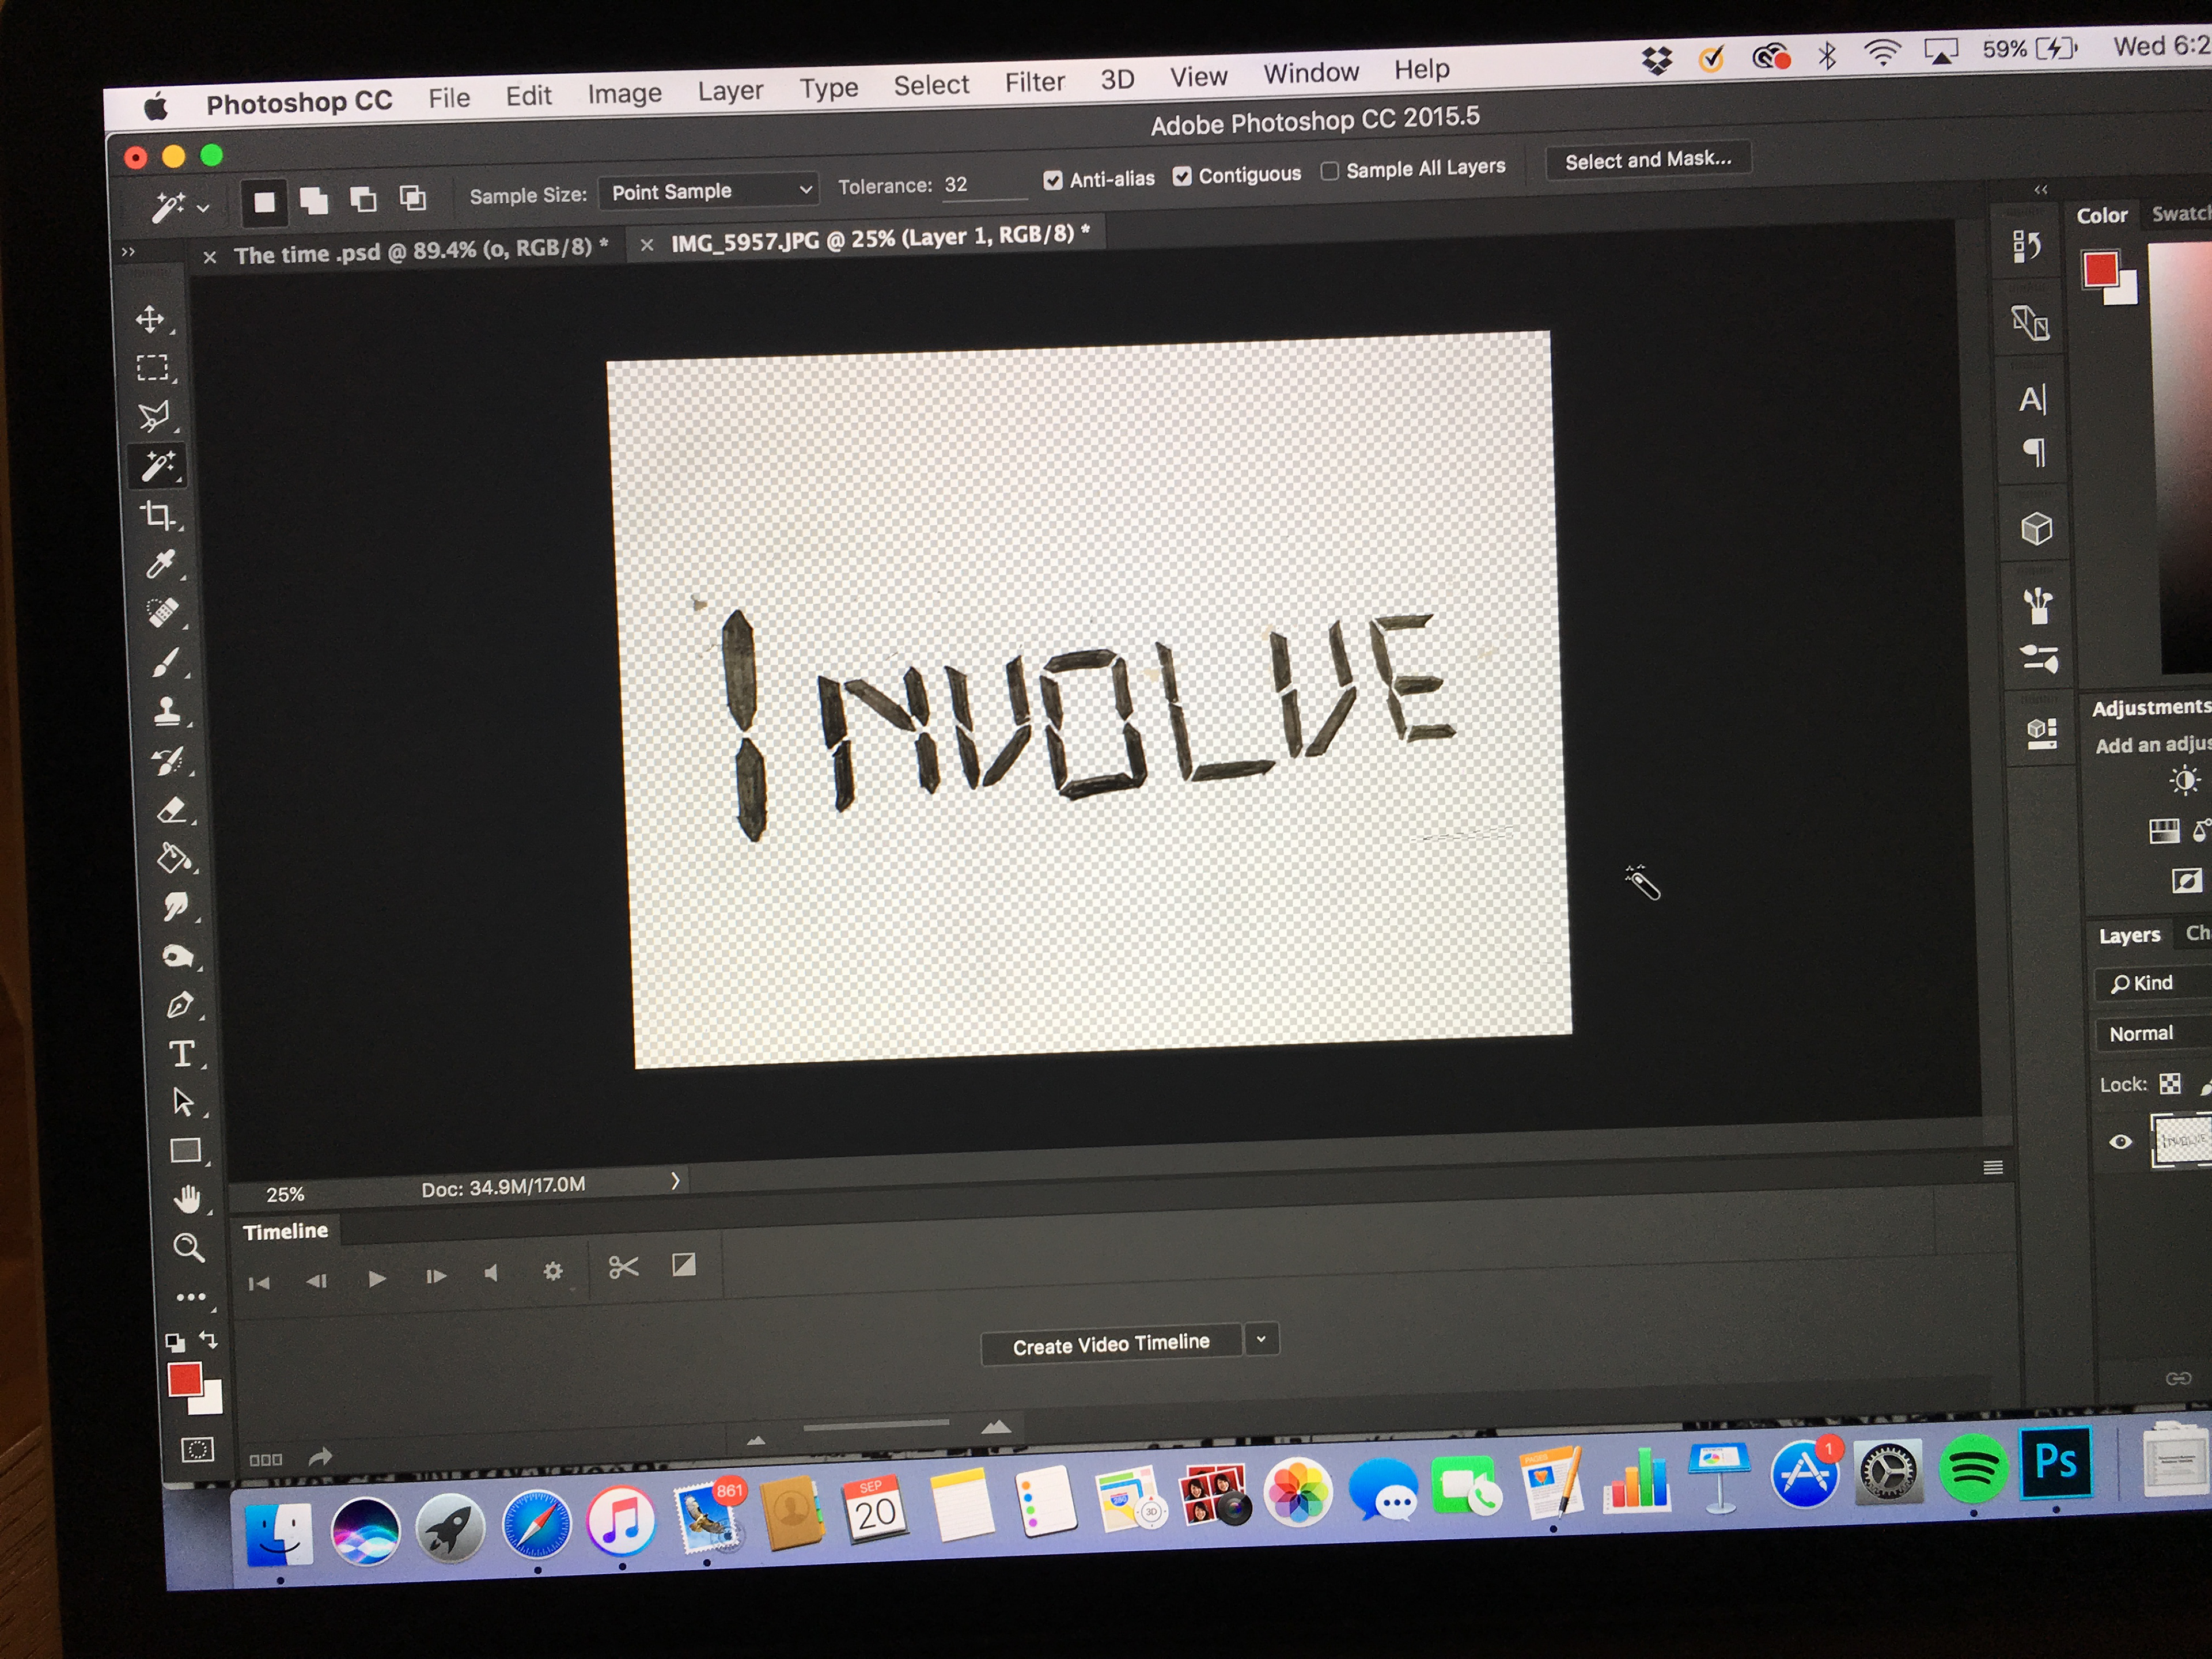Choose Subtract from Selection mode button

click(x=363, y=199)
